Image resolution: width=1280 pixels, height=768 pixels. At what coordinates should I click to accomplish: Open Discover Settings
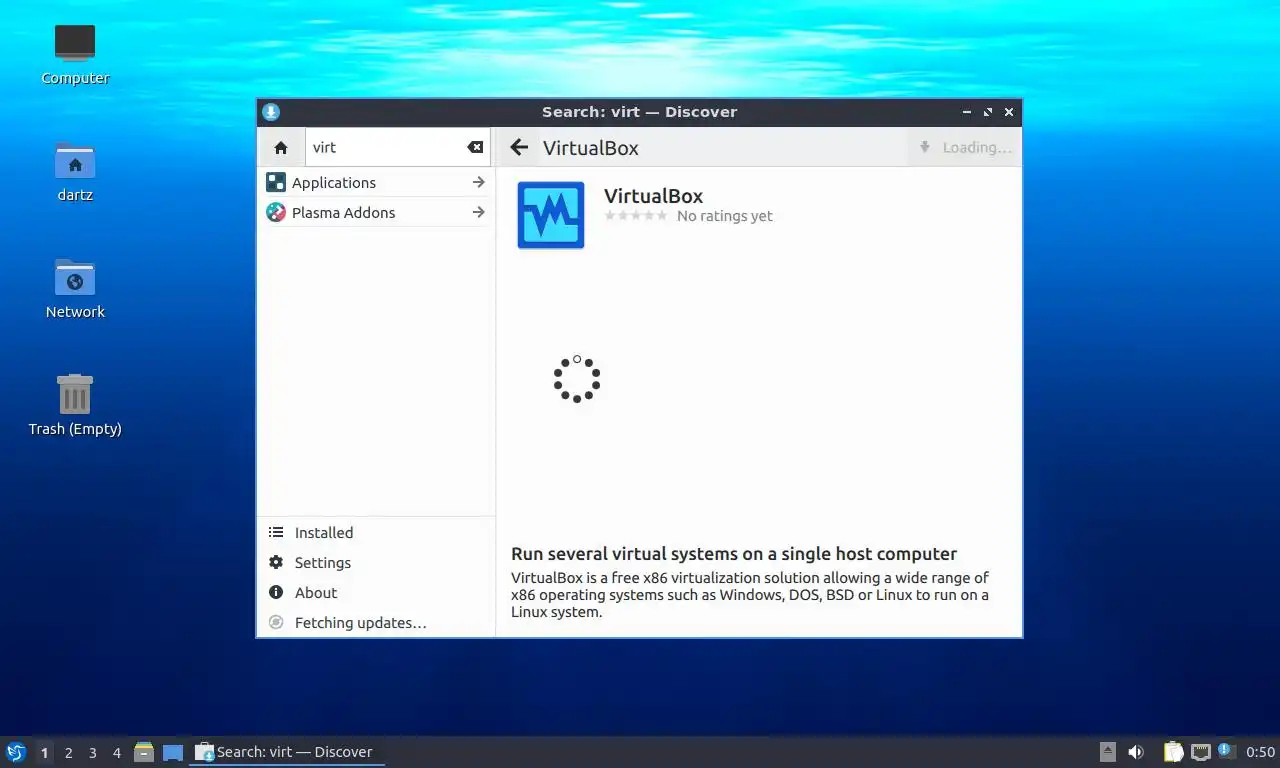point(375,563)
